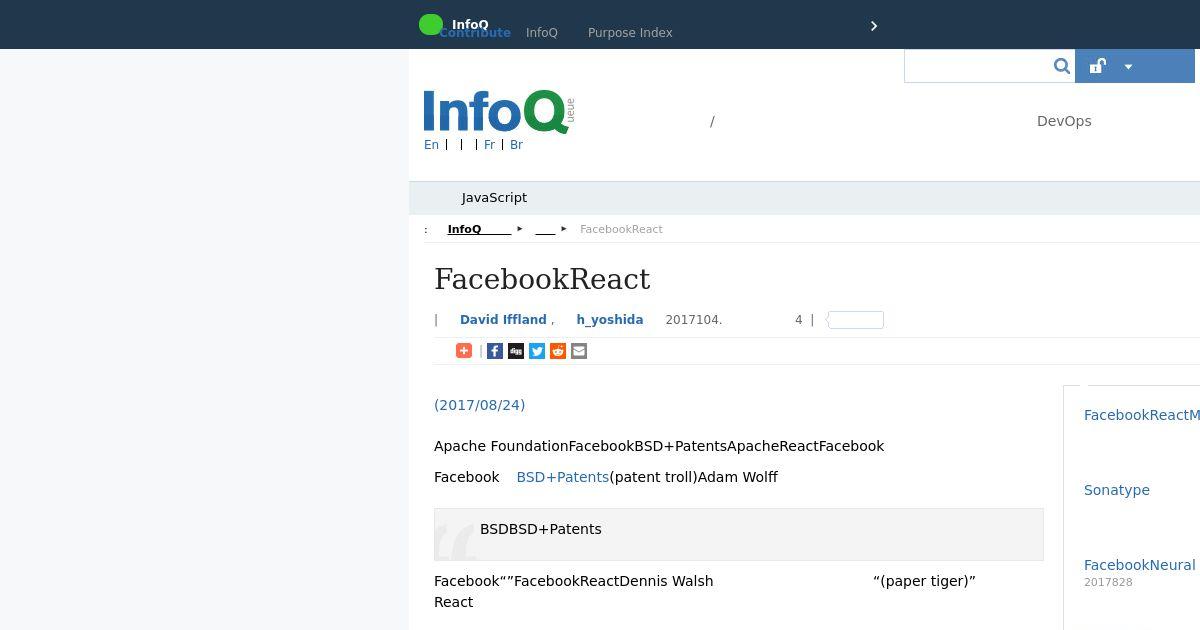This screenshot has width=1200, height=630.
Task: Click the unlocked padlock login icon
Action: pyautogui.click(x=1097, y=66)
